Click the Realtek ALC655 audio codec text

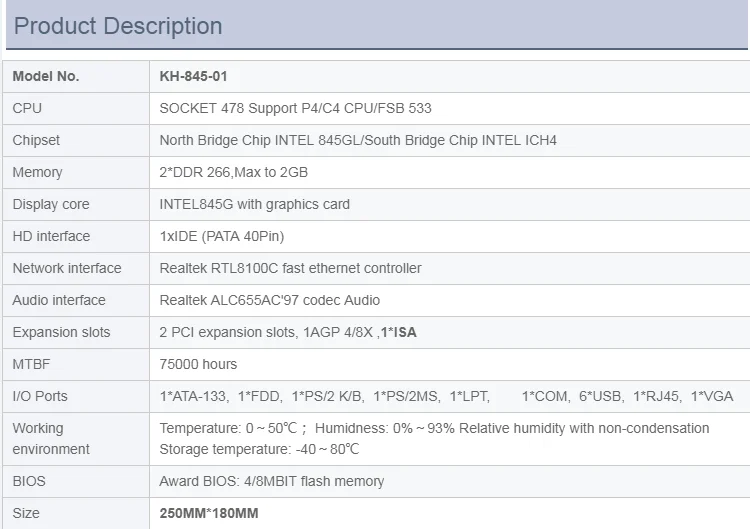269,300
